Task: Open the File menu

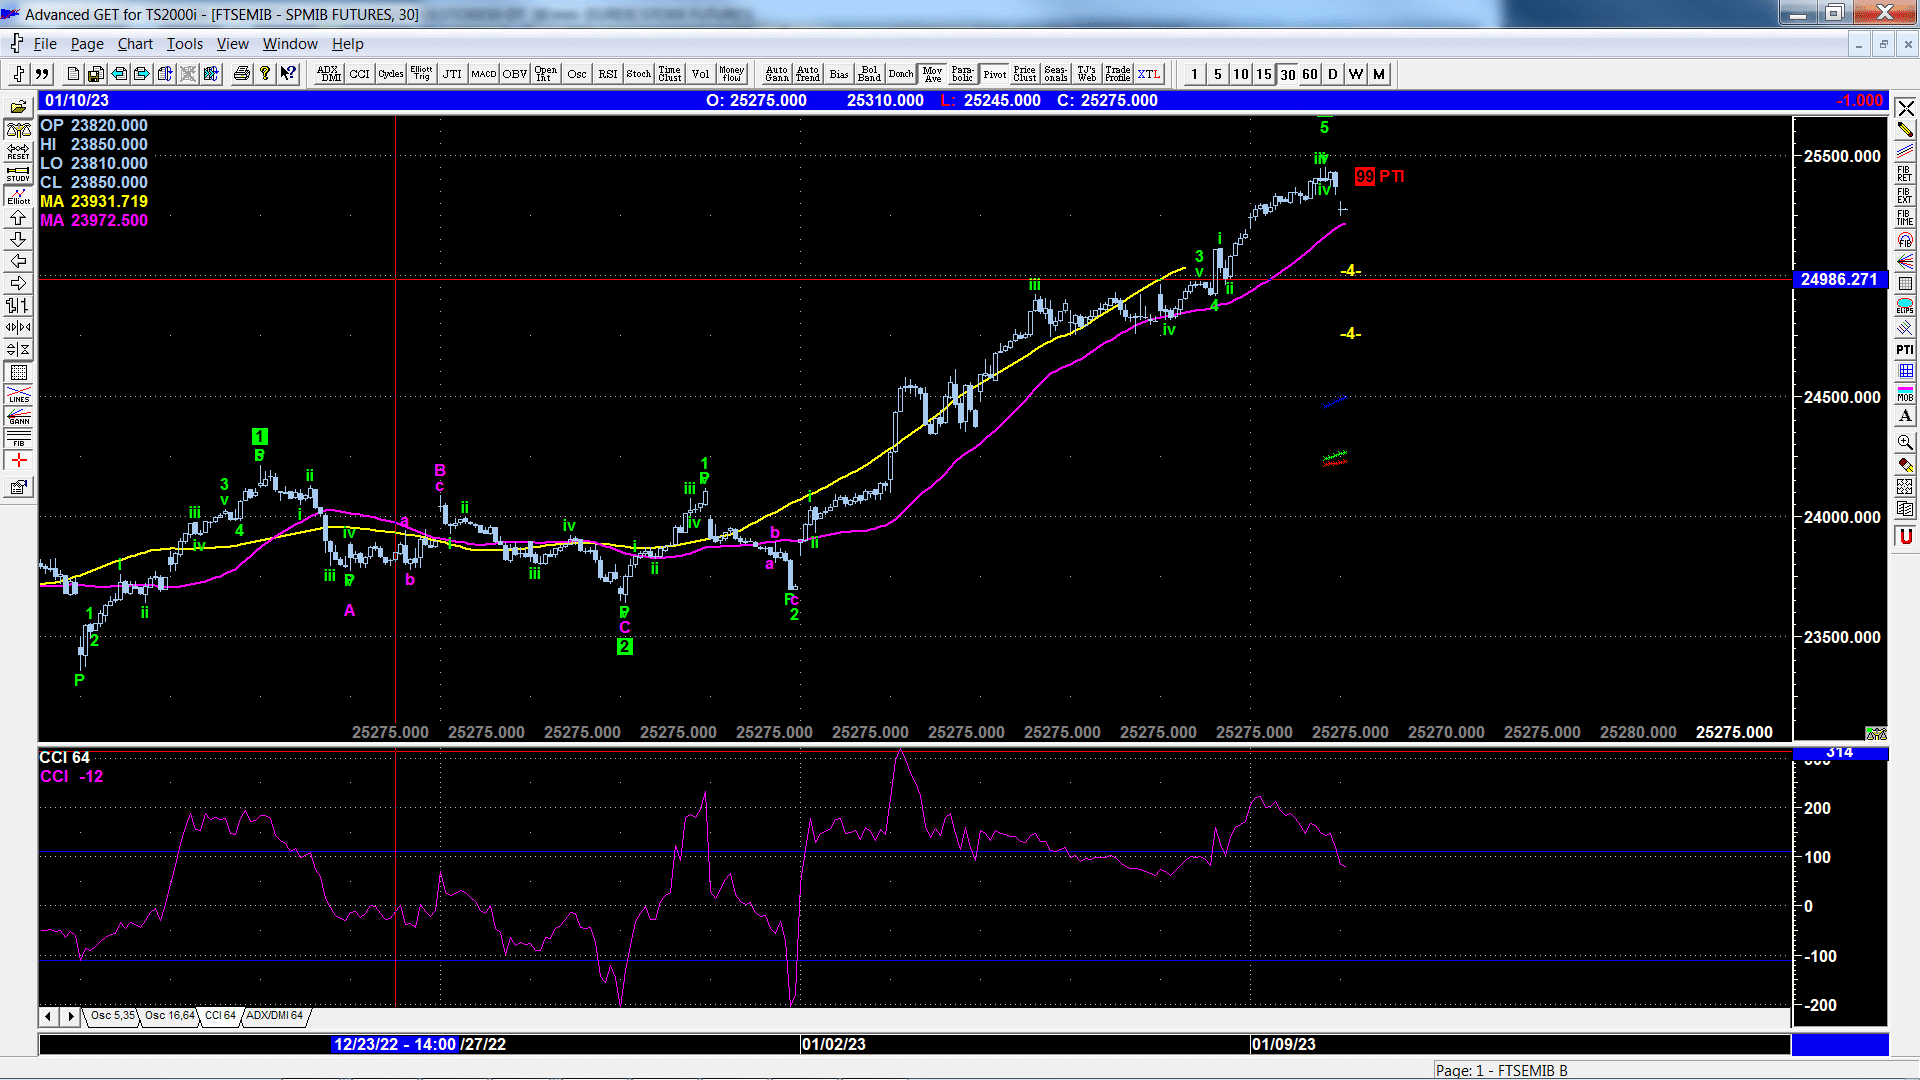Action: pos(45,44)
